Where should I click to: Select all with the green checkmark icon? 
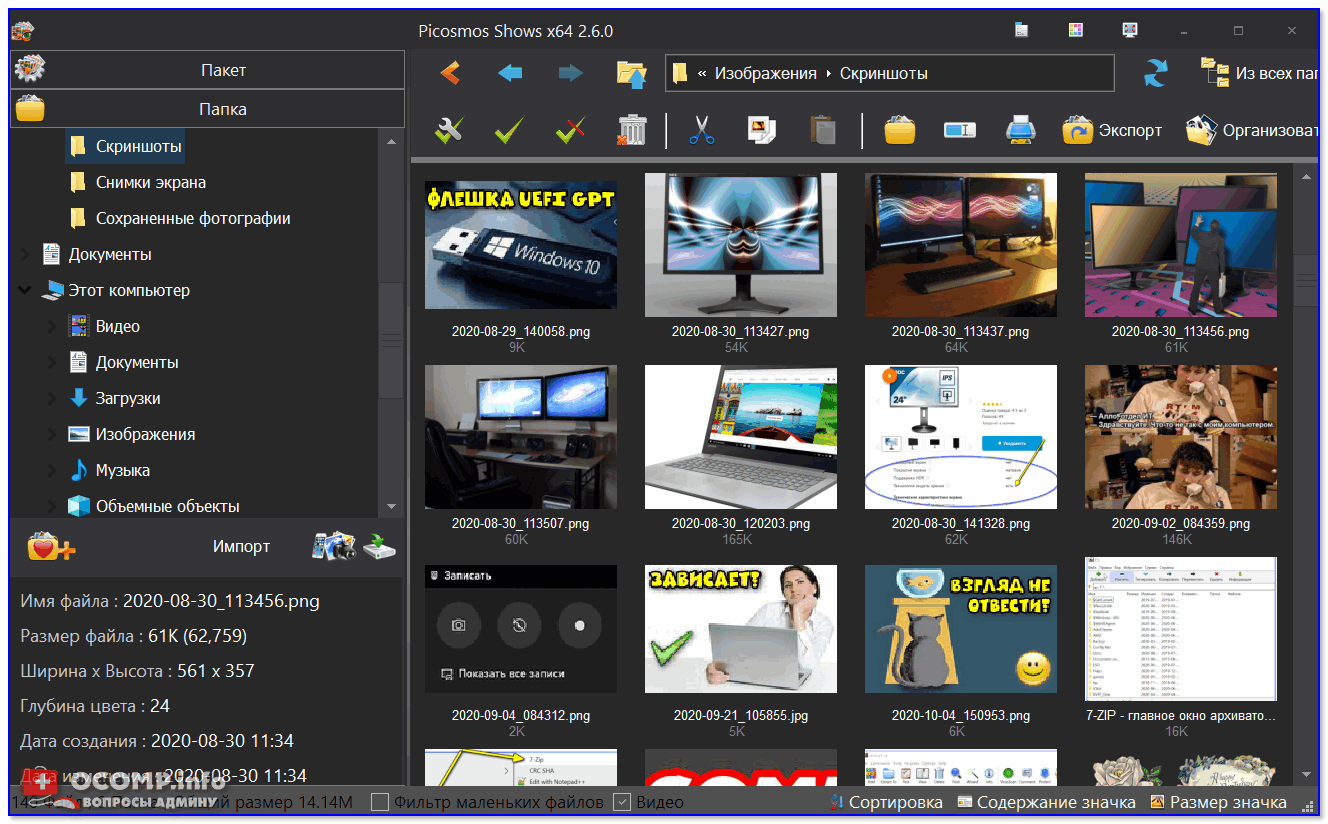point(510,130)
